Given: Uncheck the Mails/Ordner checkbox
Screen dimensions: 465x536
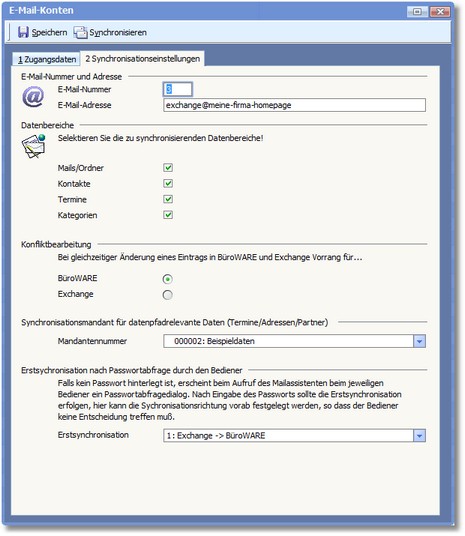Looking at the screenshot, I should click(x=168, y=168).
